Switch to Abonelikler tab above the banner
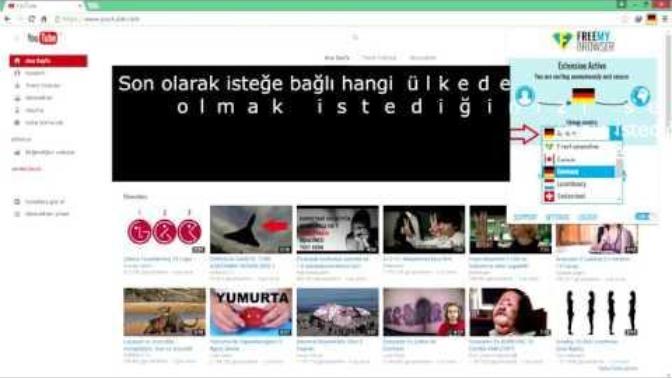Image resolution: width=672 pixels, height=378 pixels. (423, 58)
